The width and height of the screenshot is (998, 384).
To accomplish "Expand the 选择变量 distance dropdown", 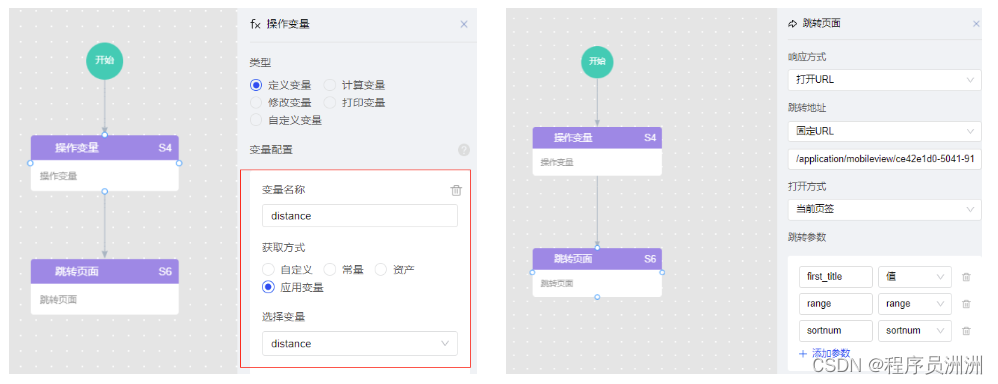I will pos(360,343).
